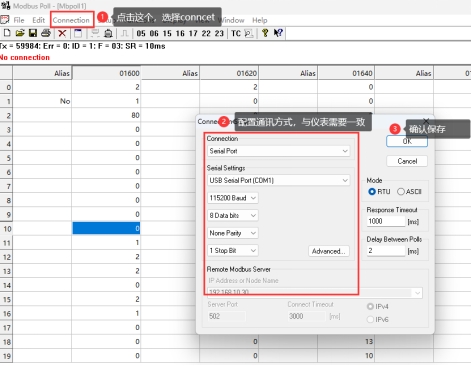This screenshot has height=366, width=471.
Task: Click the 23 function toolbar button
Action: click(219, 33)
